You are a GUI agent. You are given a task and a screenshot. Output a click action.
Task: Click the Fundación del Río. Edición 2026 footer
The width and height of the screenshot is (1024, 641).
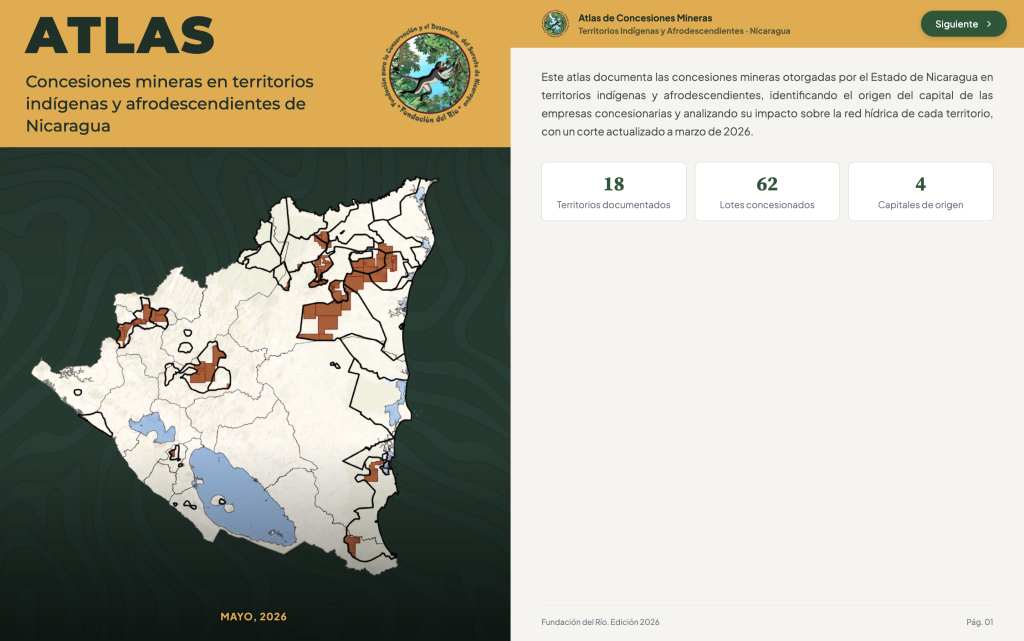(600, 622)
